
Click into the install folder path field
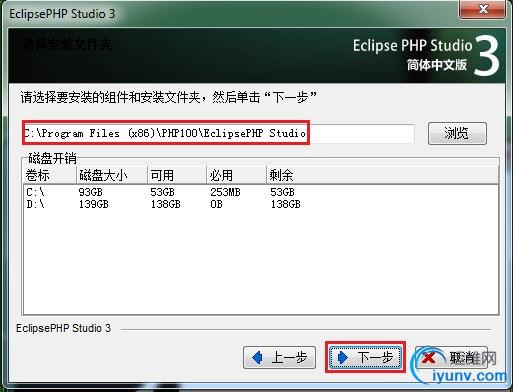[x=218, y=133]
